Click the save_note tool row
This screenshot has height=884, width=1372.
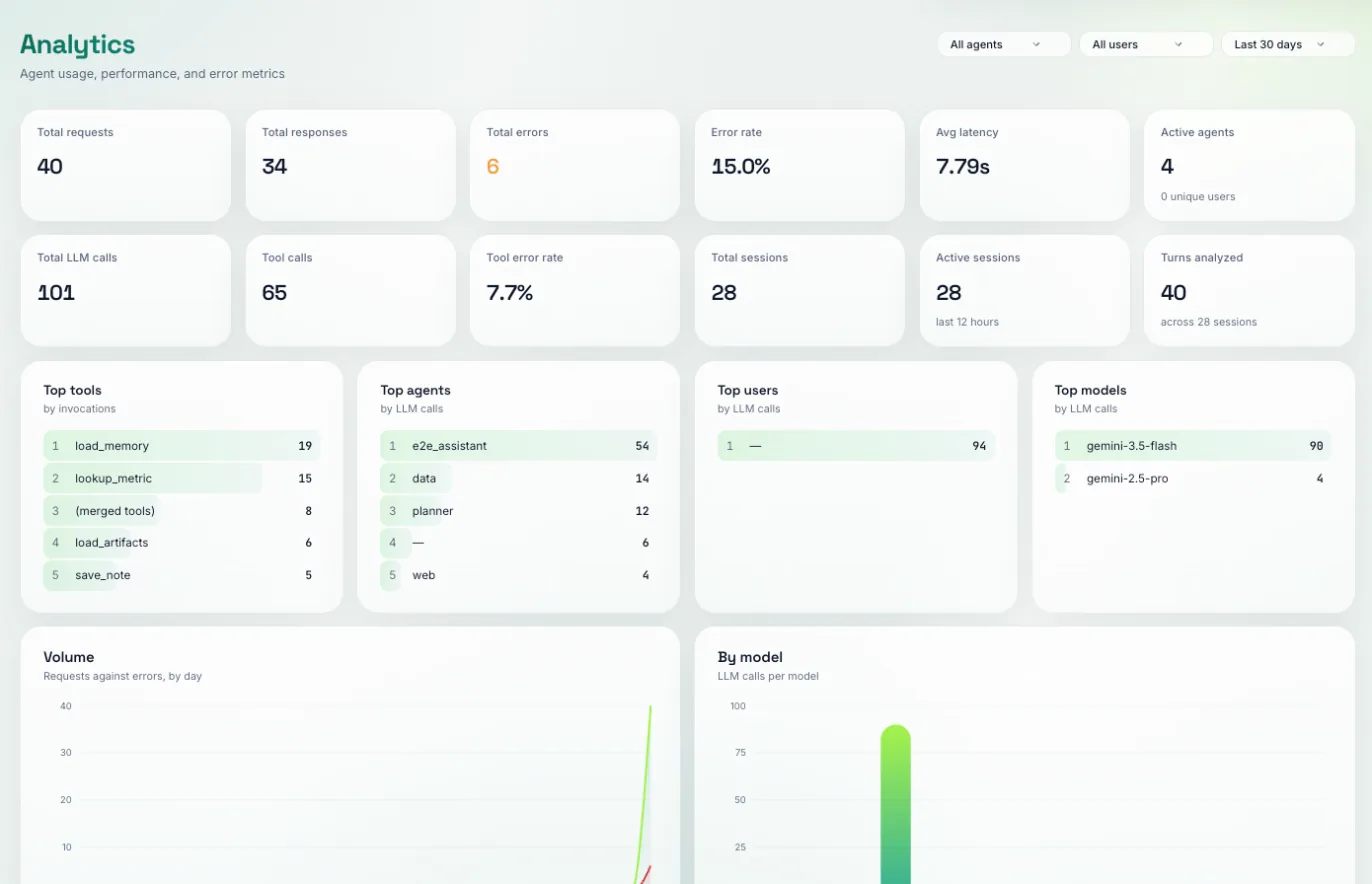(x=182, y=575)
